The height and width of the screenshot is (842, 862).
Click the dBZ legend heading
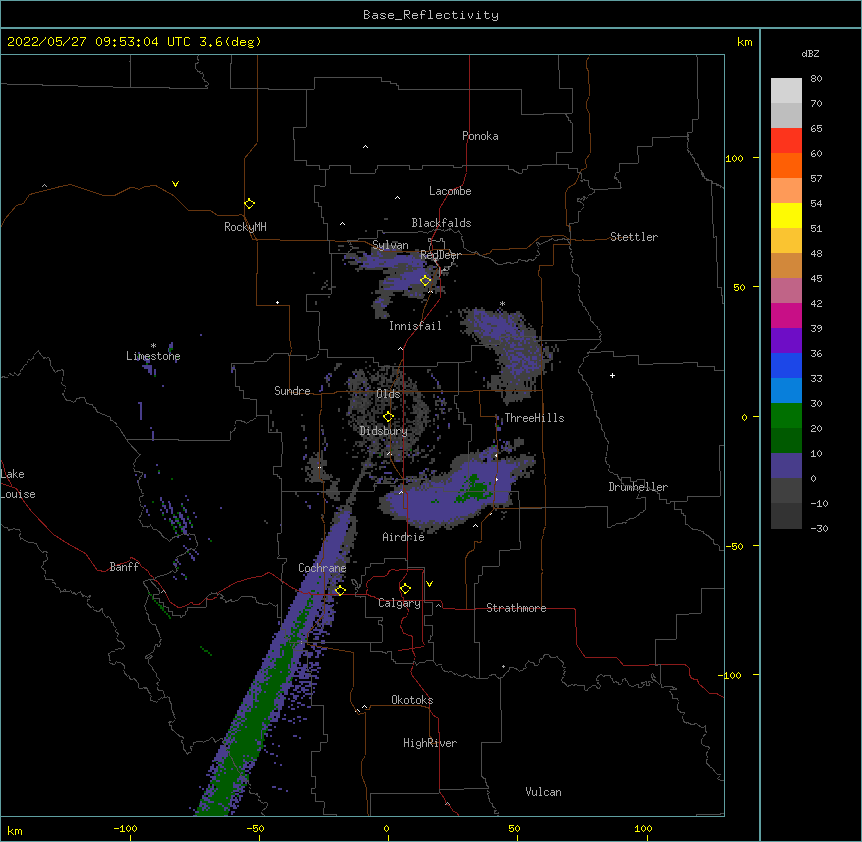[810, 53]
